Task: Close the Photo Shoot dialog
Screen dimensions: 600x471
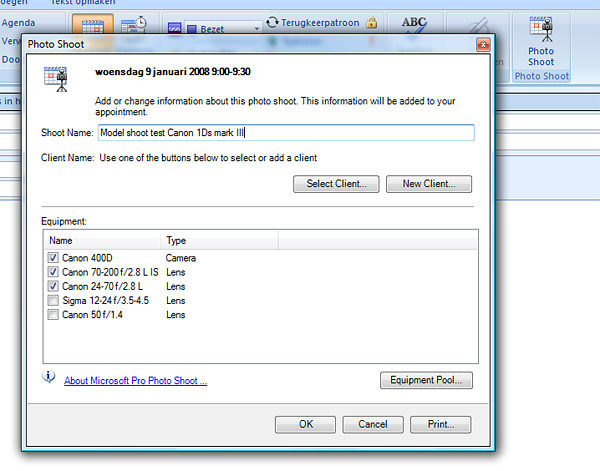Action: [483, 45]
